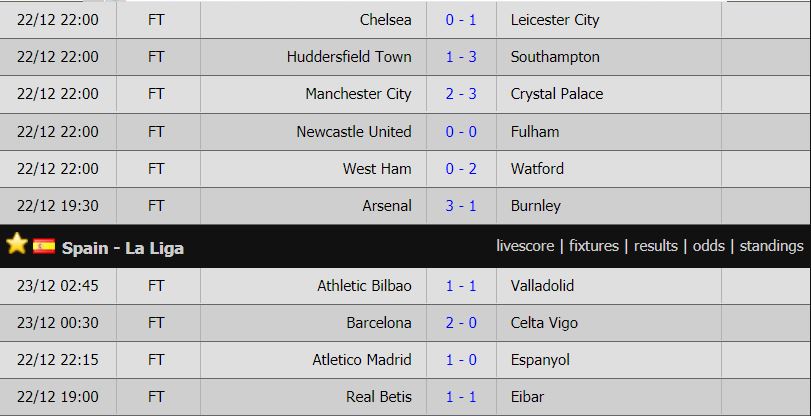This screenshot has width=811, height=416.
Task: Select the Huddersfield Town team name
Action: tap(349, 57)
